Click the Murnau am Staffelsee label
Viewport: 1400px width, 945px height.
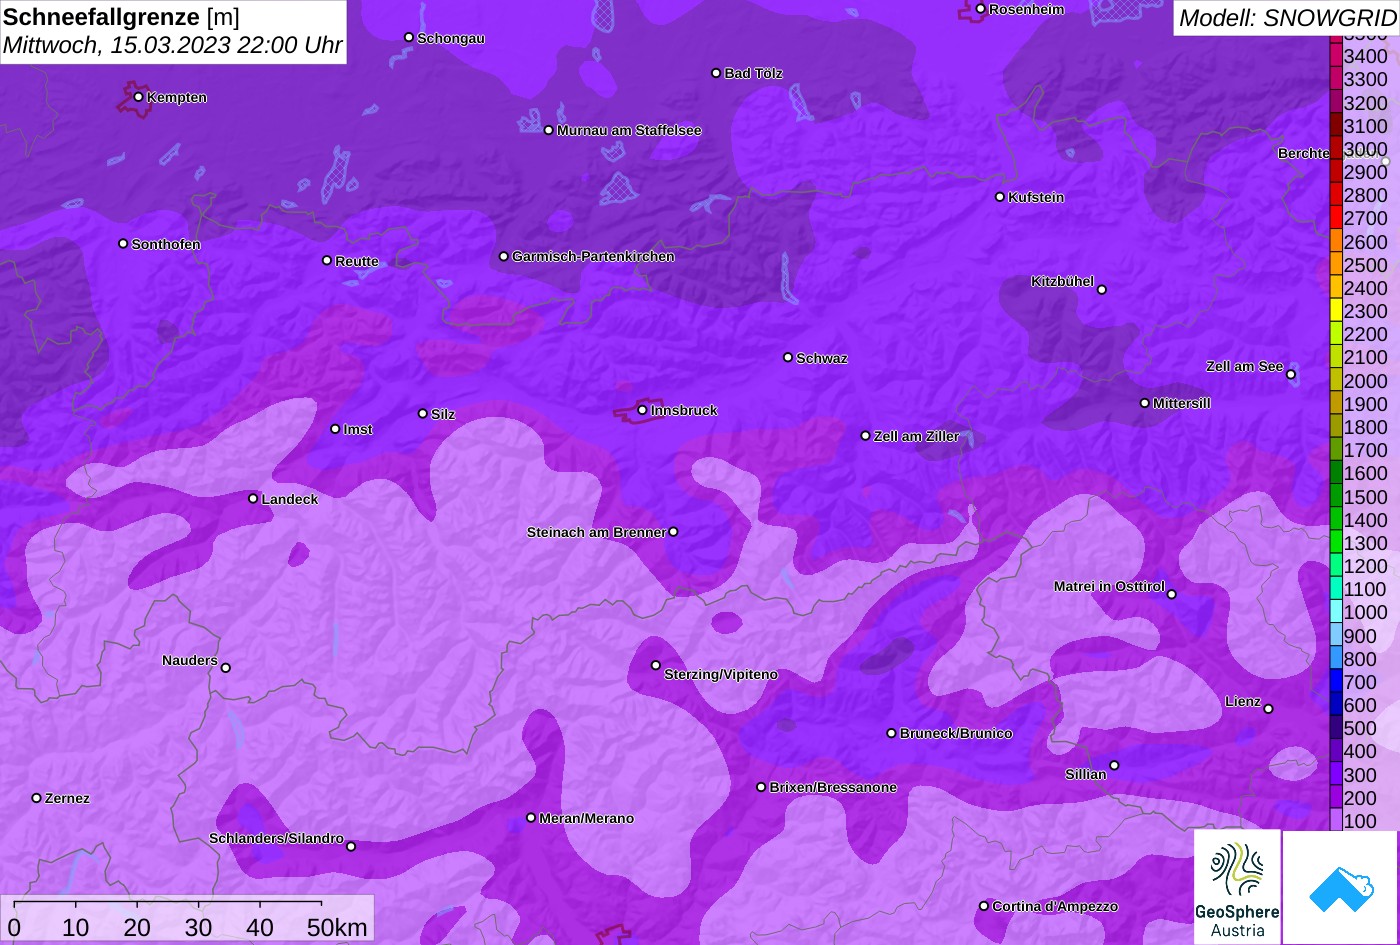pos(629,130)
